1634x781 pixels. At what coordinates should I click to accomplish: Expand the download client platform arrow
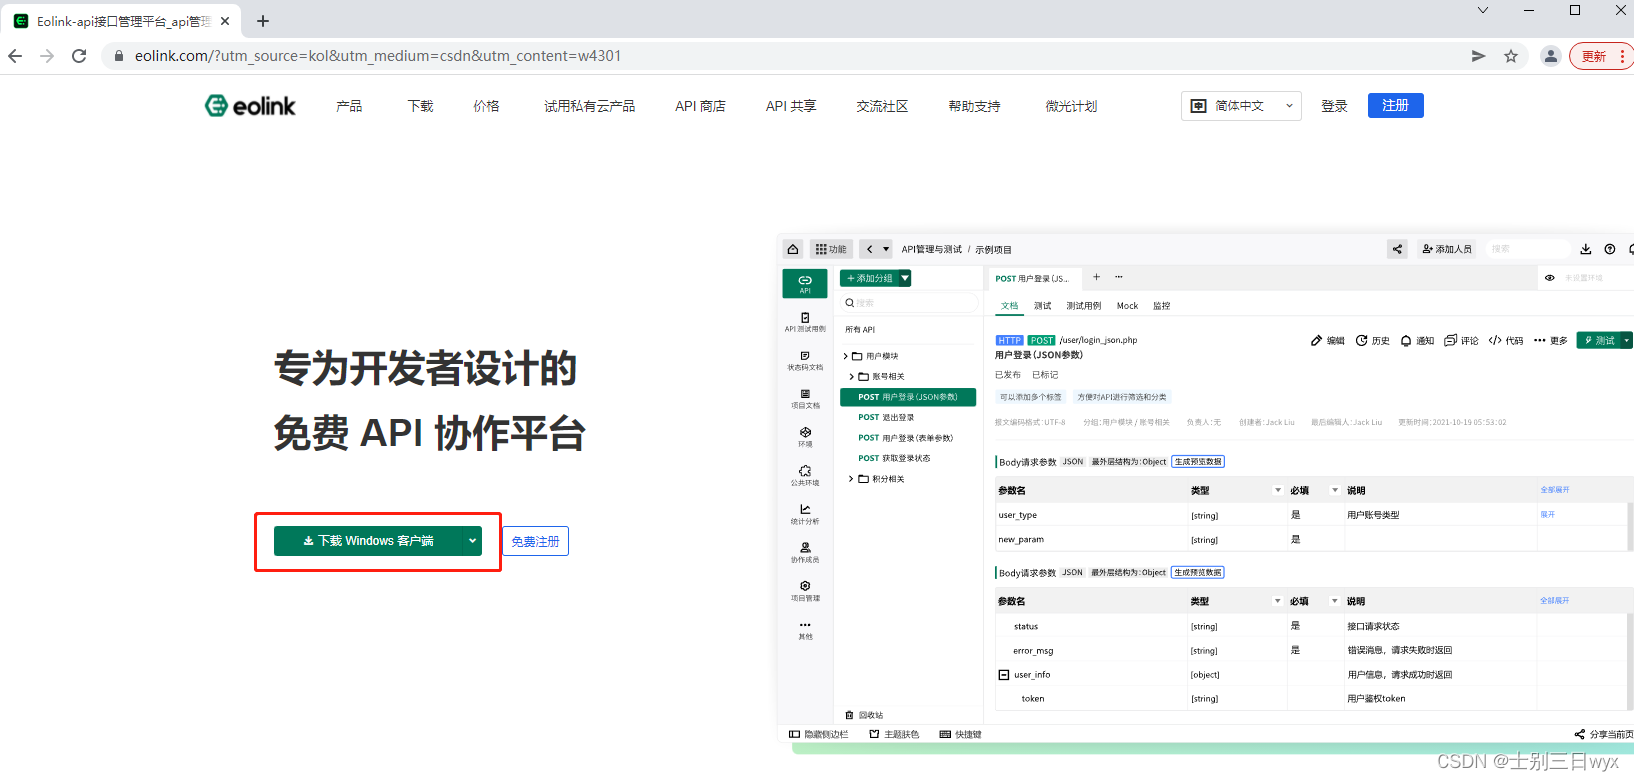click(x=472, y=541)
